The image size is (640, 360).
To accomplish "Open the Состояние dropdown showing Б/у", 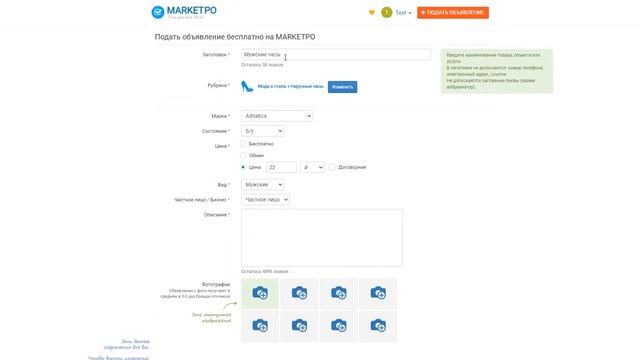I will (262, 131).
